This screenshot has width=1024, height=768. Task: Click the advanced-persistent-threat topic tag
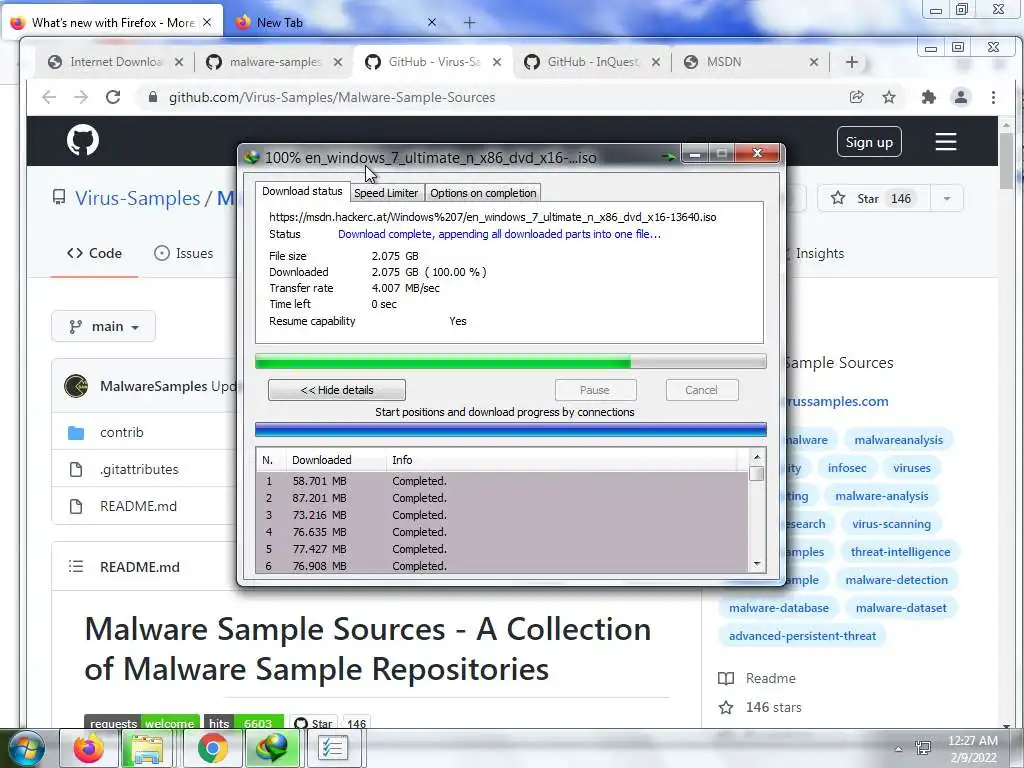point(802,636)
